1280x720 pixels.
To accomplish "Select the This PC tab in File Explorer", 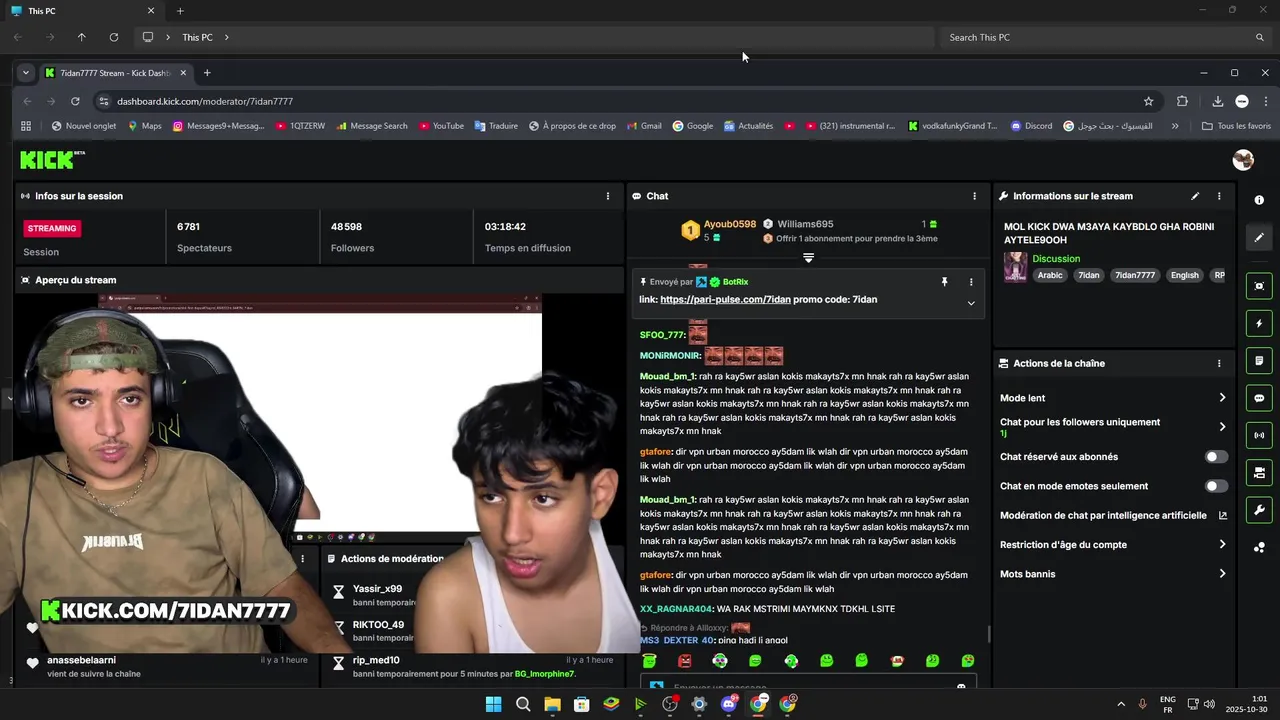I will click(82, 11).
